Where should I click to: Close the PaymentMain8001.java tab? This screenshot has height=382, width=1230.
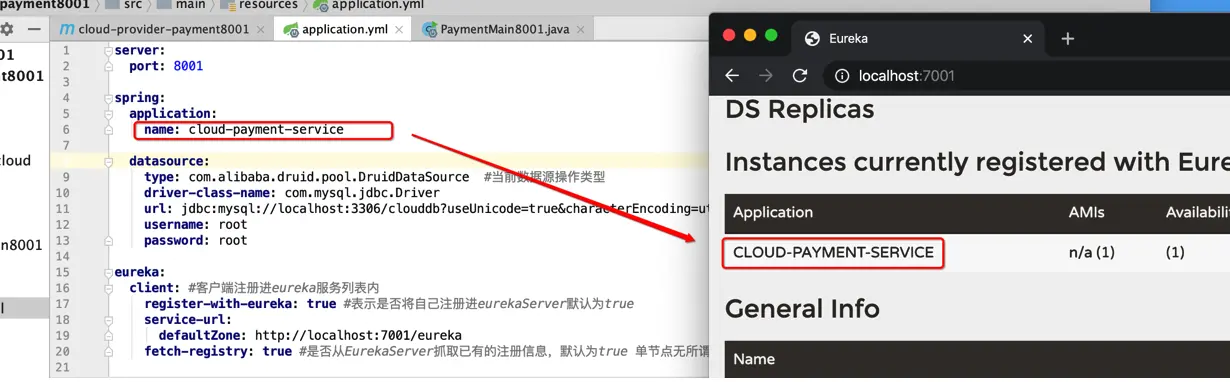[581, 30]
